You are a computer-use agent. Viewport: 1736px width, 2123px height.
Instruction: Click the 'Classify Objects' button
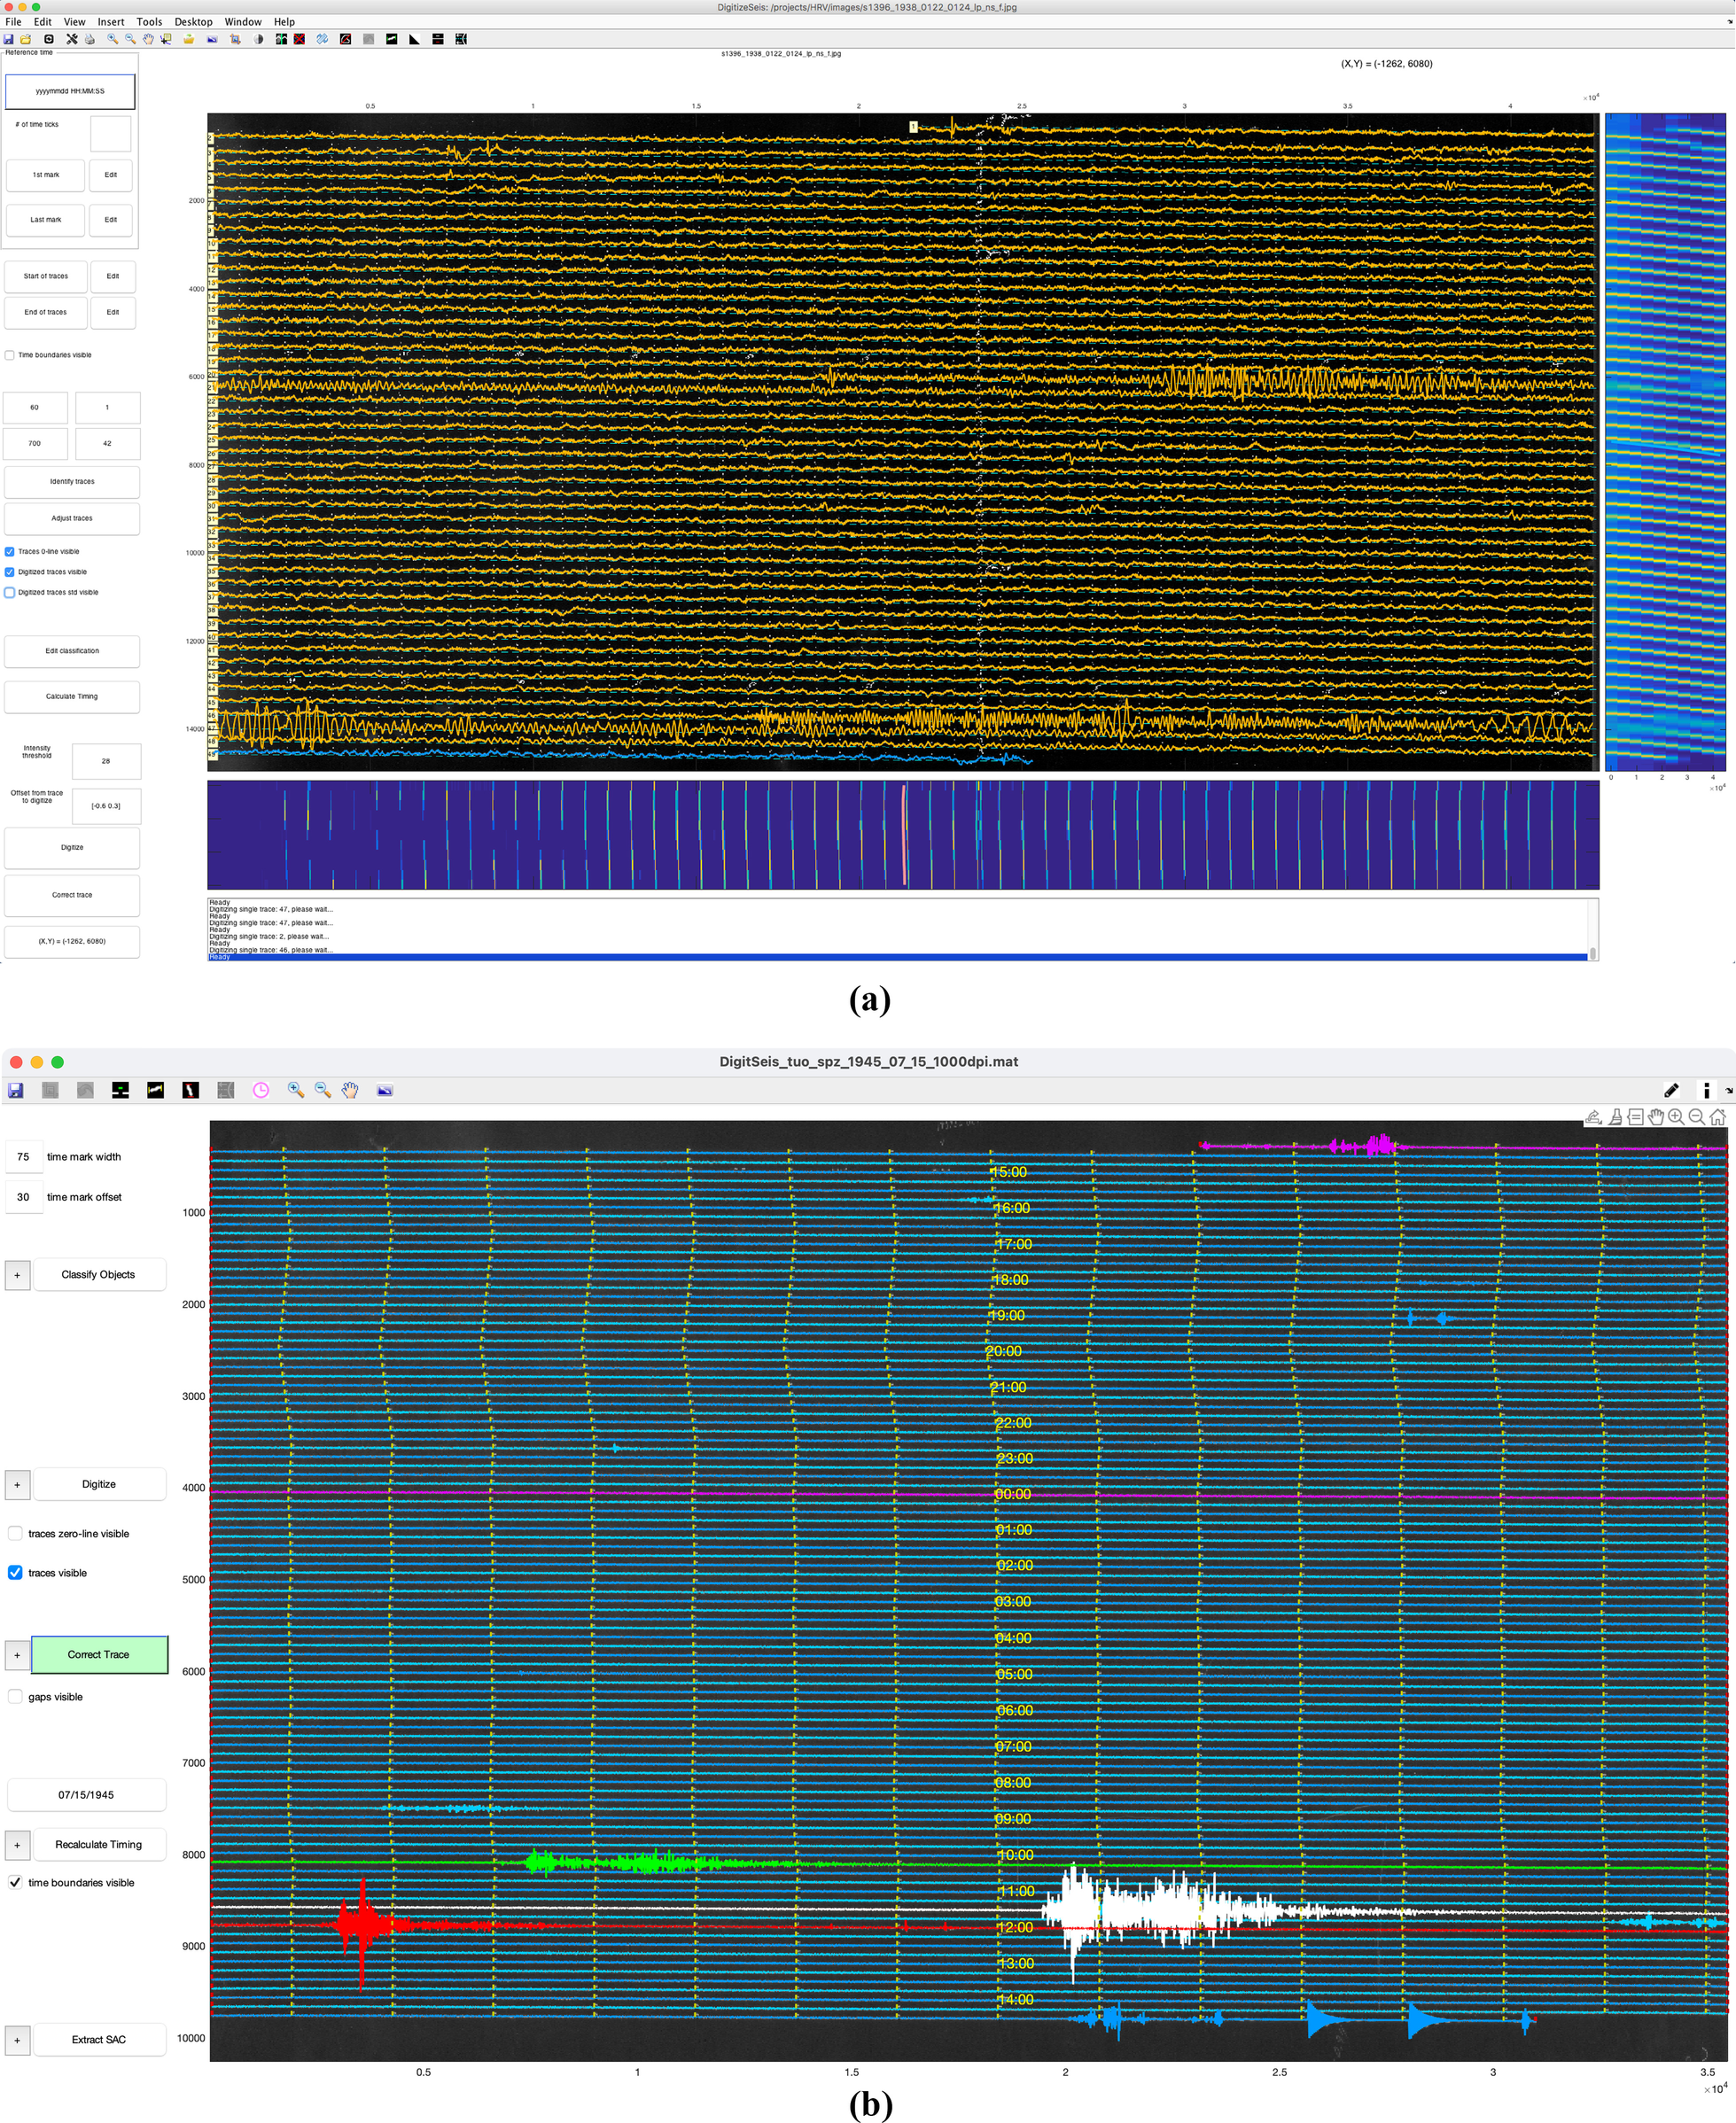click(x=99, y=1275)
